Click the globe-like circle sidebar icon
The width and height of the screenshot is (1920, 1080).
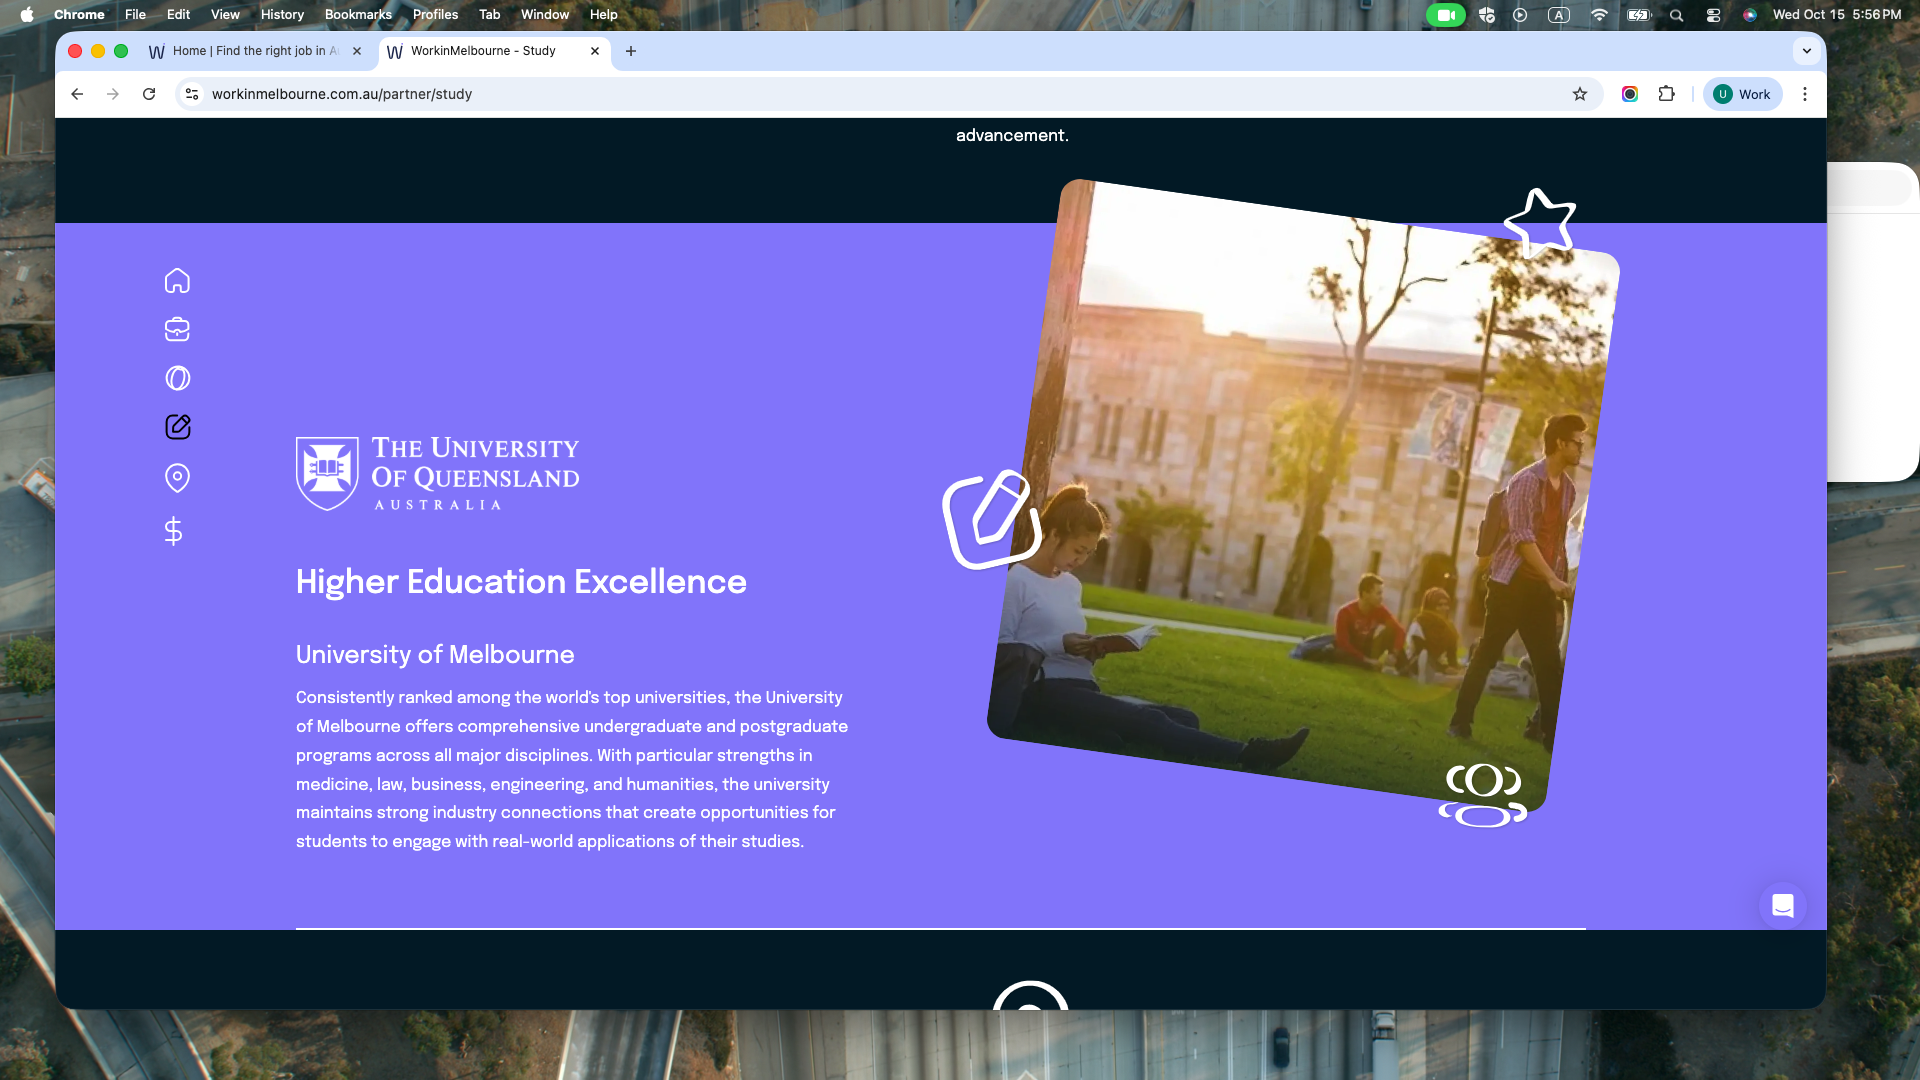[x=177, y=378]
